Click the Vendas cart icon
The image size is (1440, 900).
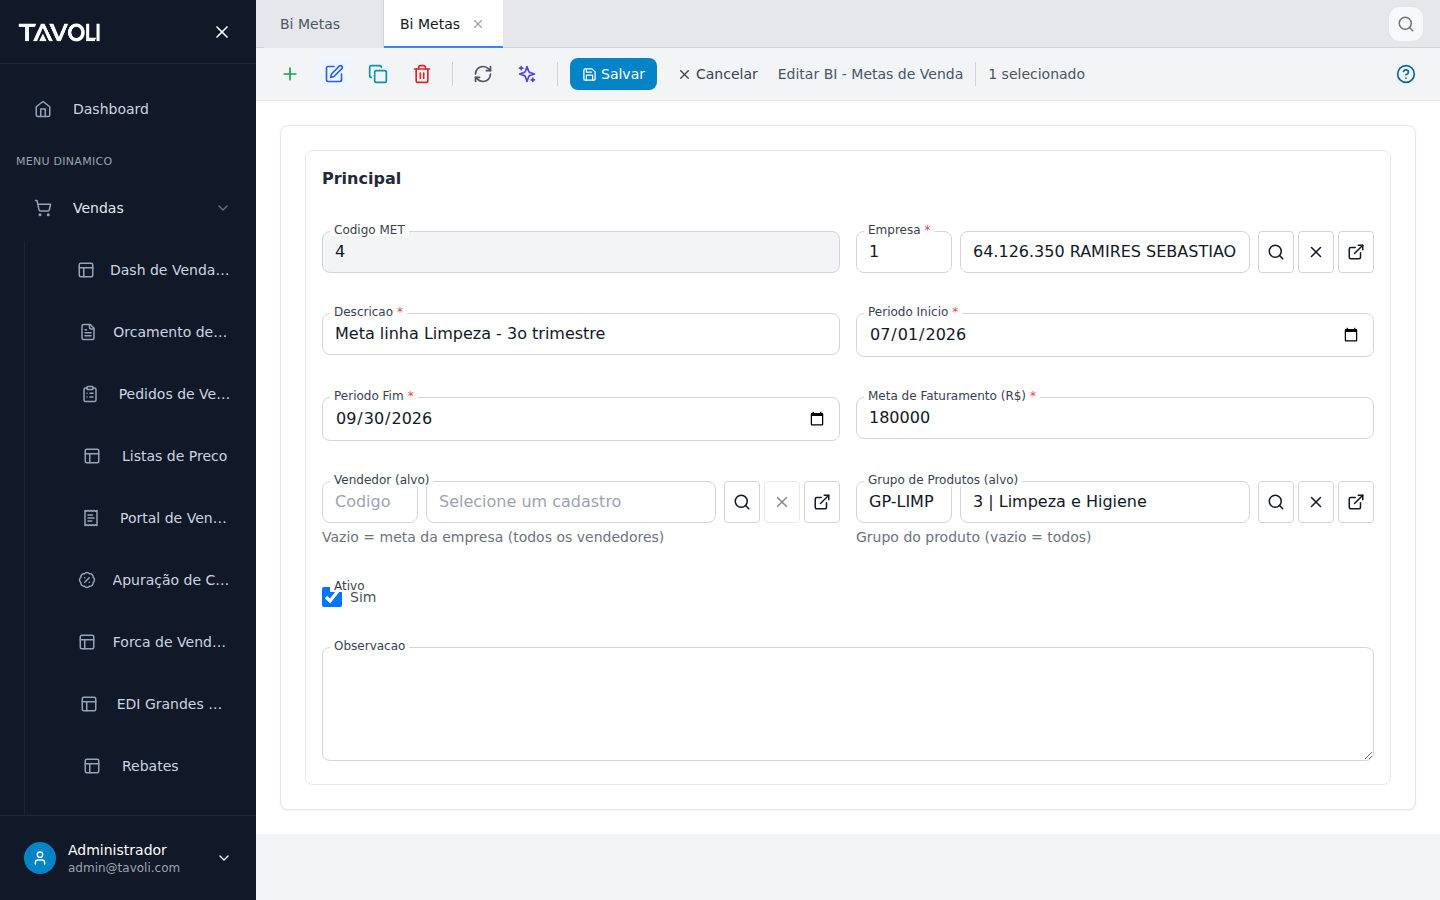(x=43, y=208)
